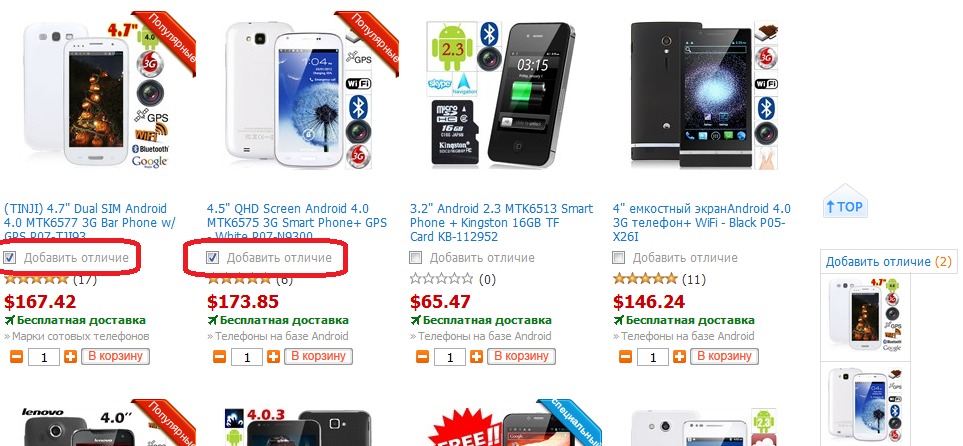
Task: Click the plus icon under the $65.47 phone
Action: tap(476, 356)
